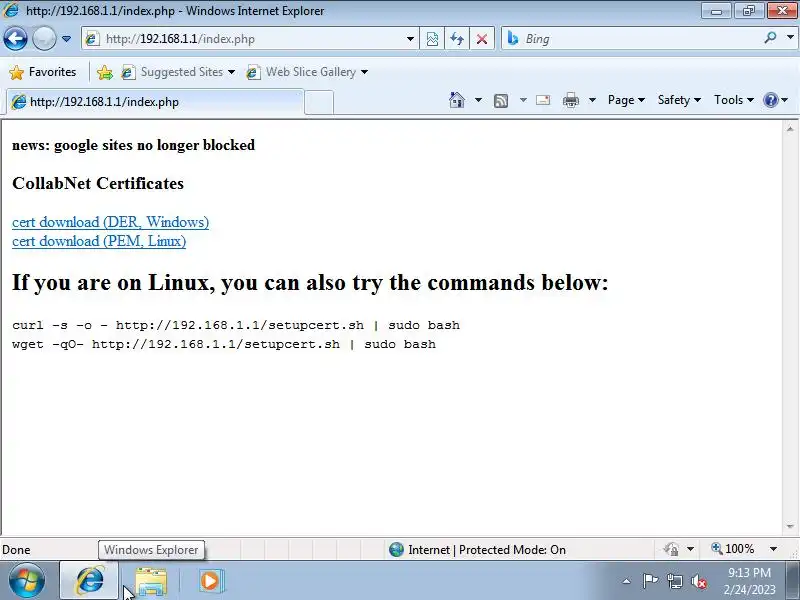Screen dimensions: 800x600
Task: Add page to Favorites bar icon
Action: [x=105, y=72]
